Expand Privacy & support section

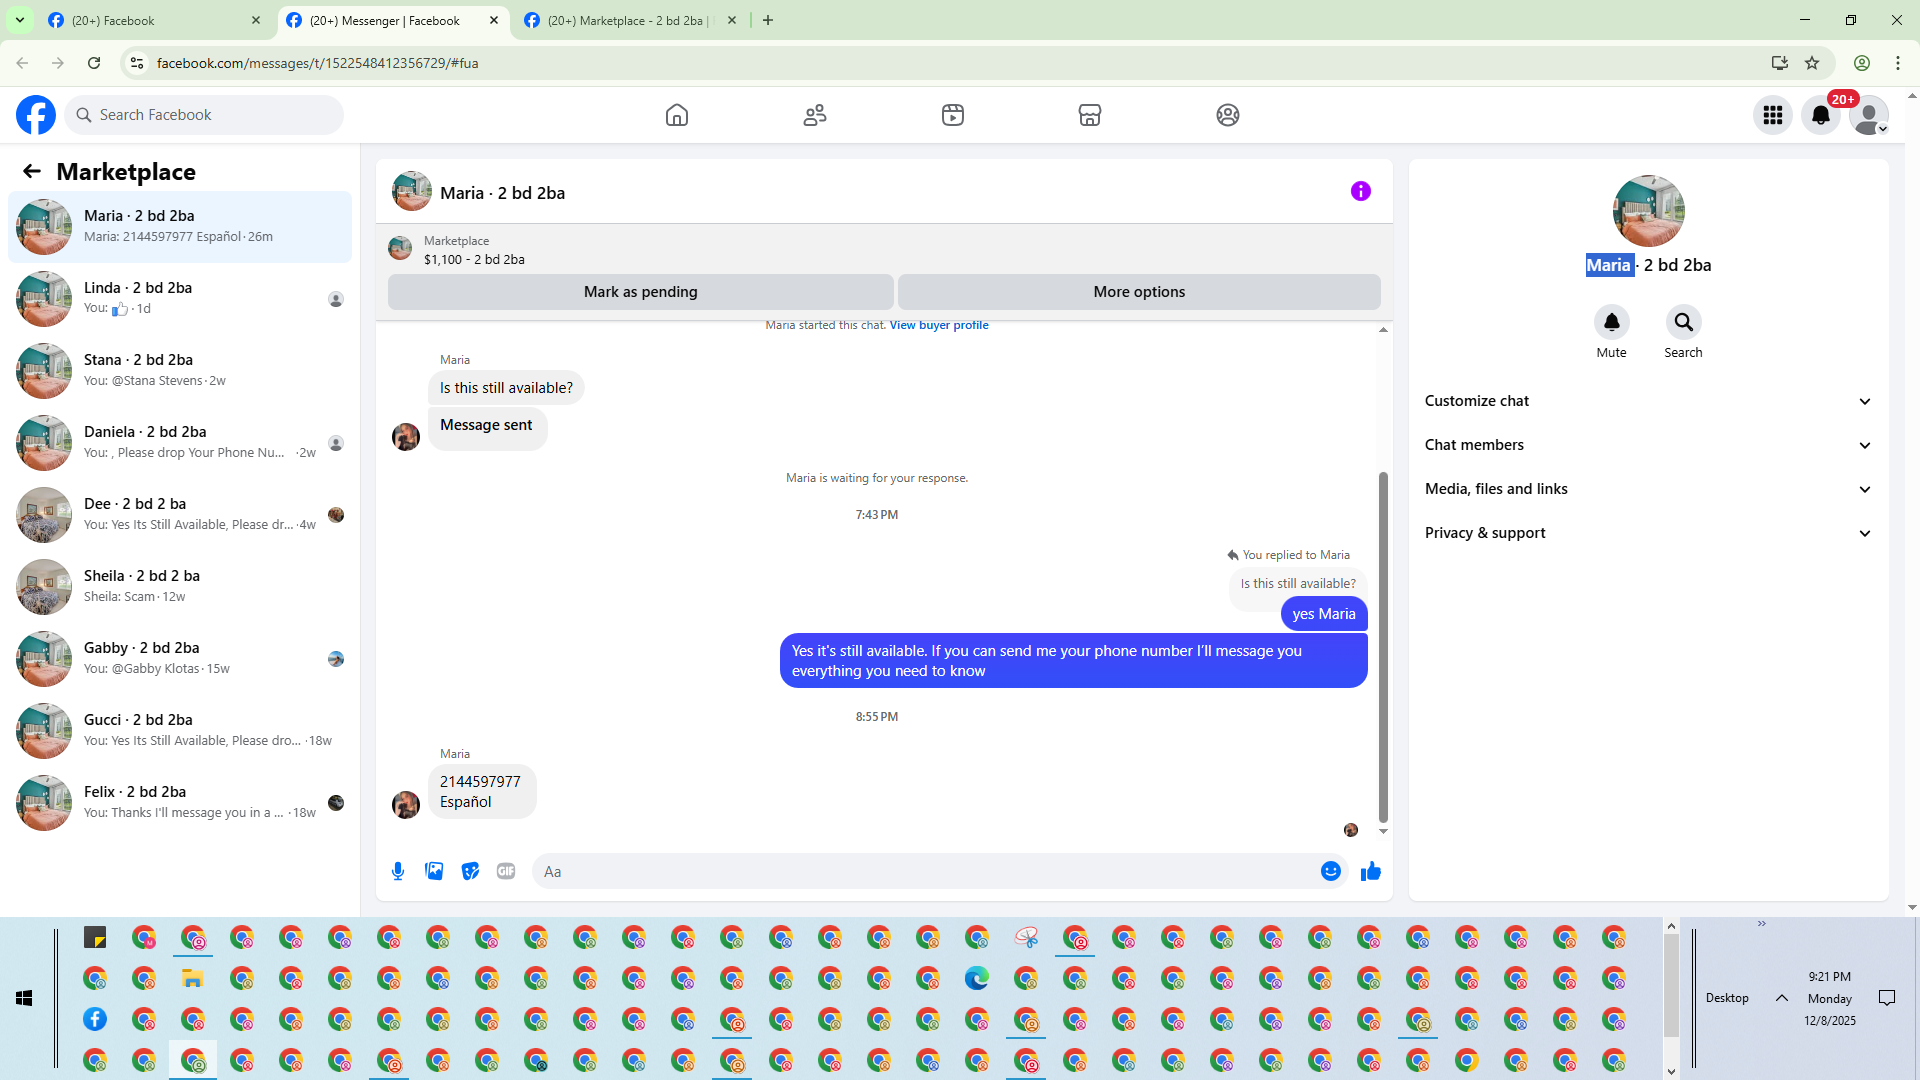(x=1648, y=533)
